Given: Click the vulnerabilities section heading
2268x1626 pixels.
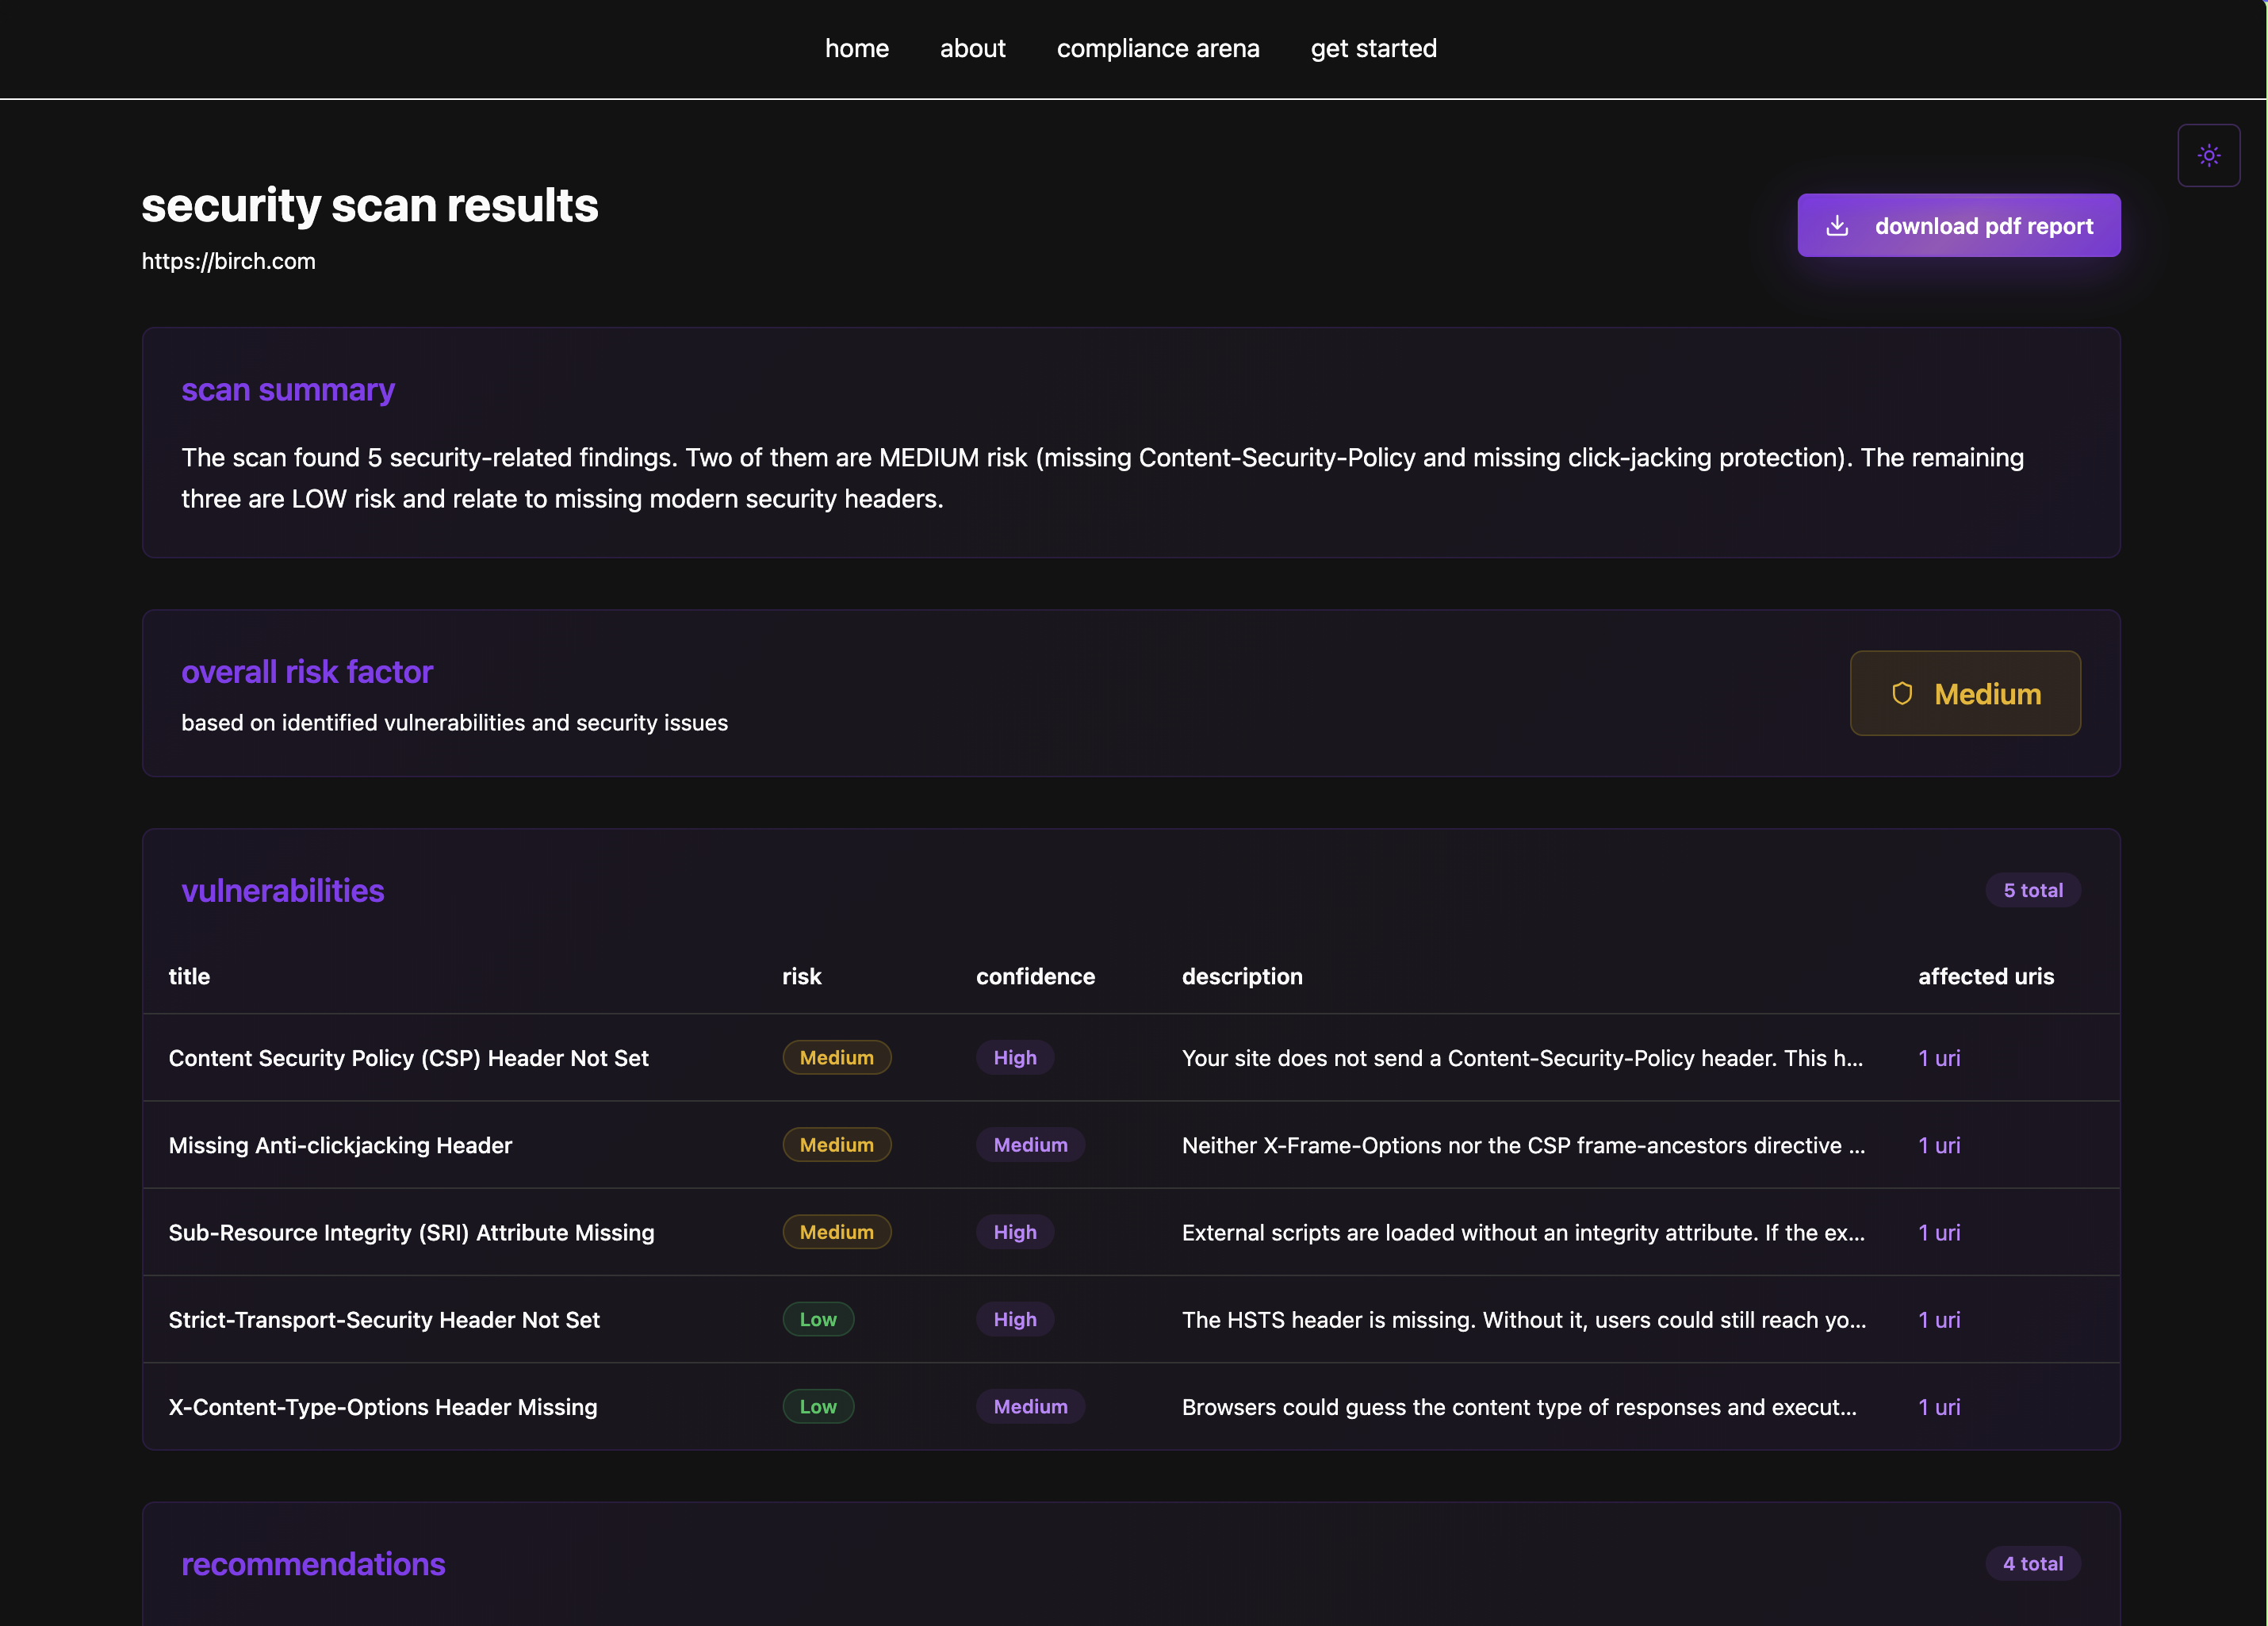Looking at the screenshot, I should [x=283, y=890].
